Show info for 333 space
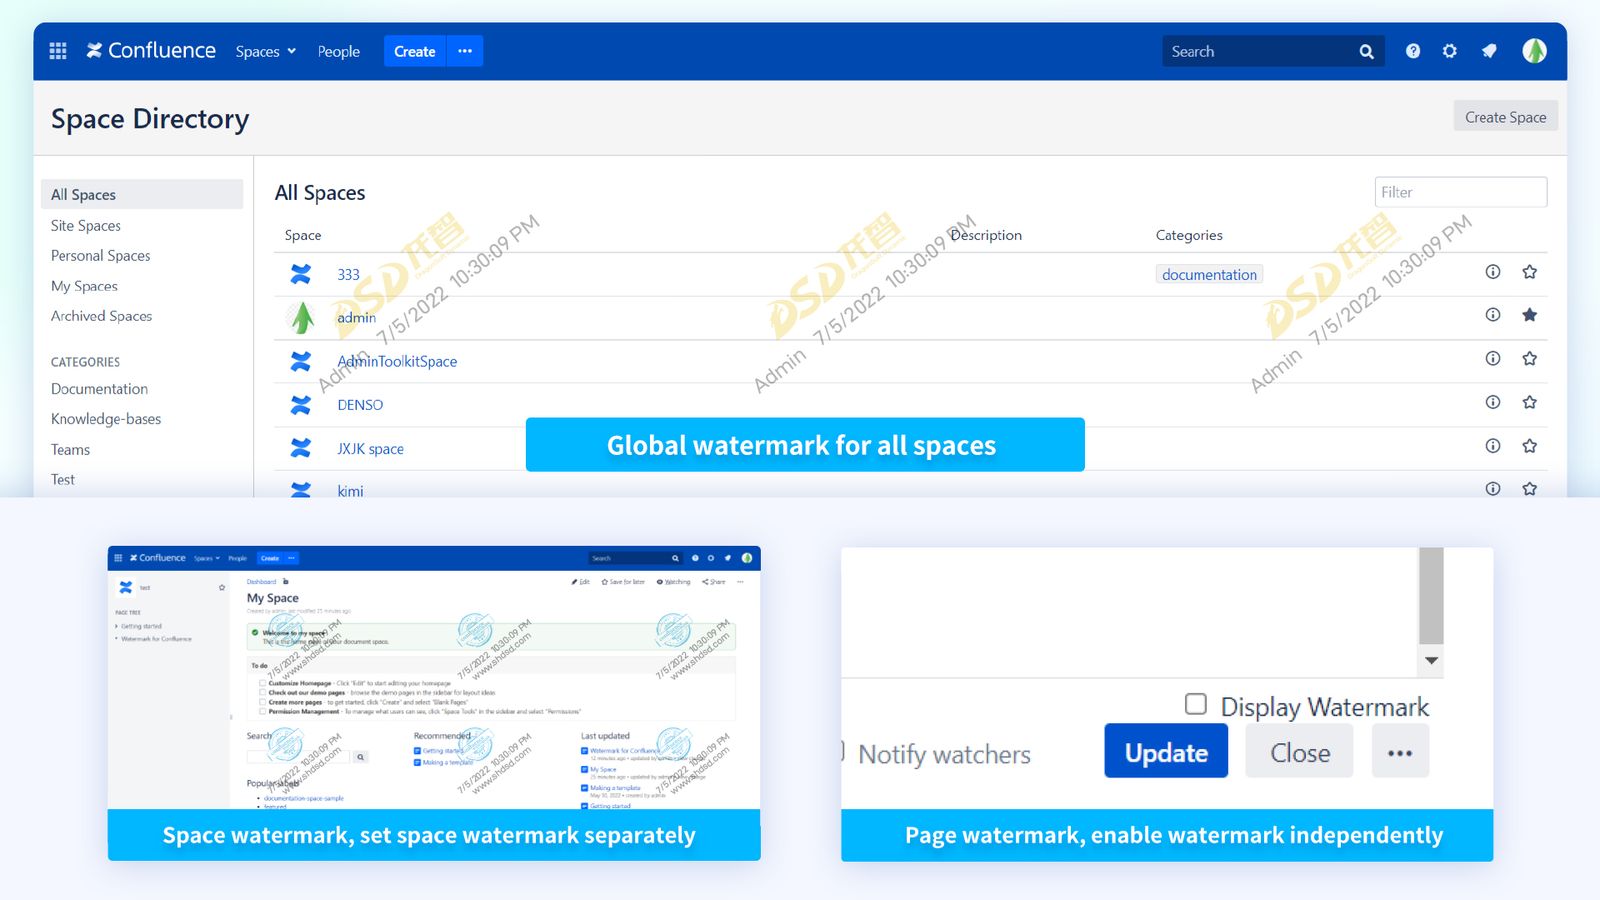 [1493, 272]
